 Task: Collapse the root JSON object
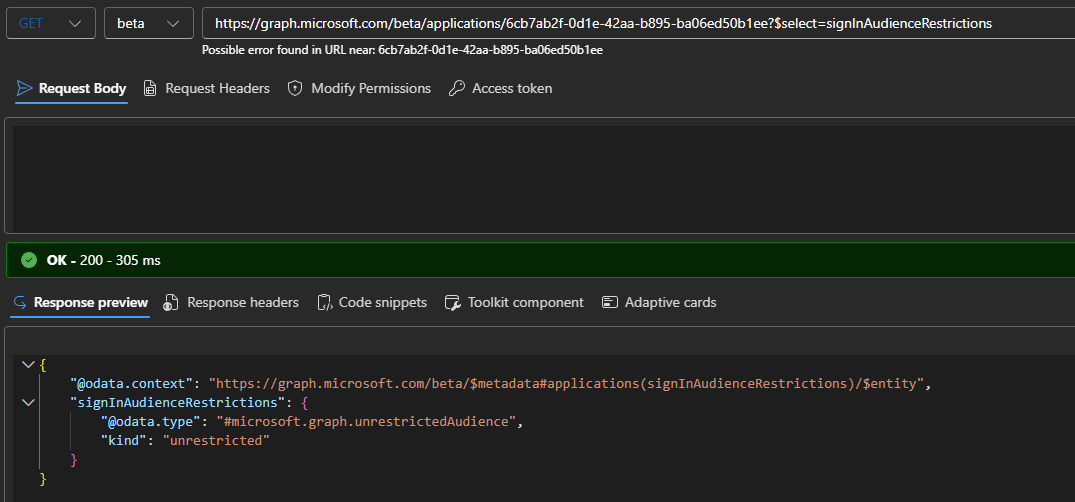(x=27, y=365)
